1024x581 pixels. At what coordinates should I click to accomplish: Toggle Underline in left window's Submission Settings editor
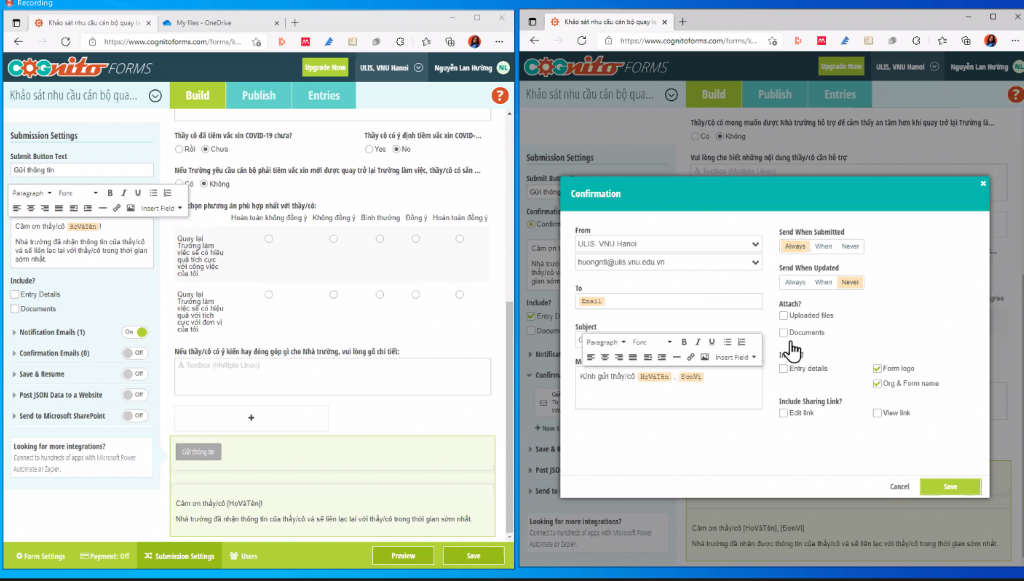pyautogui.click(x=138, y=193)
